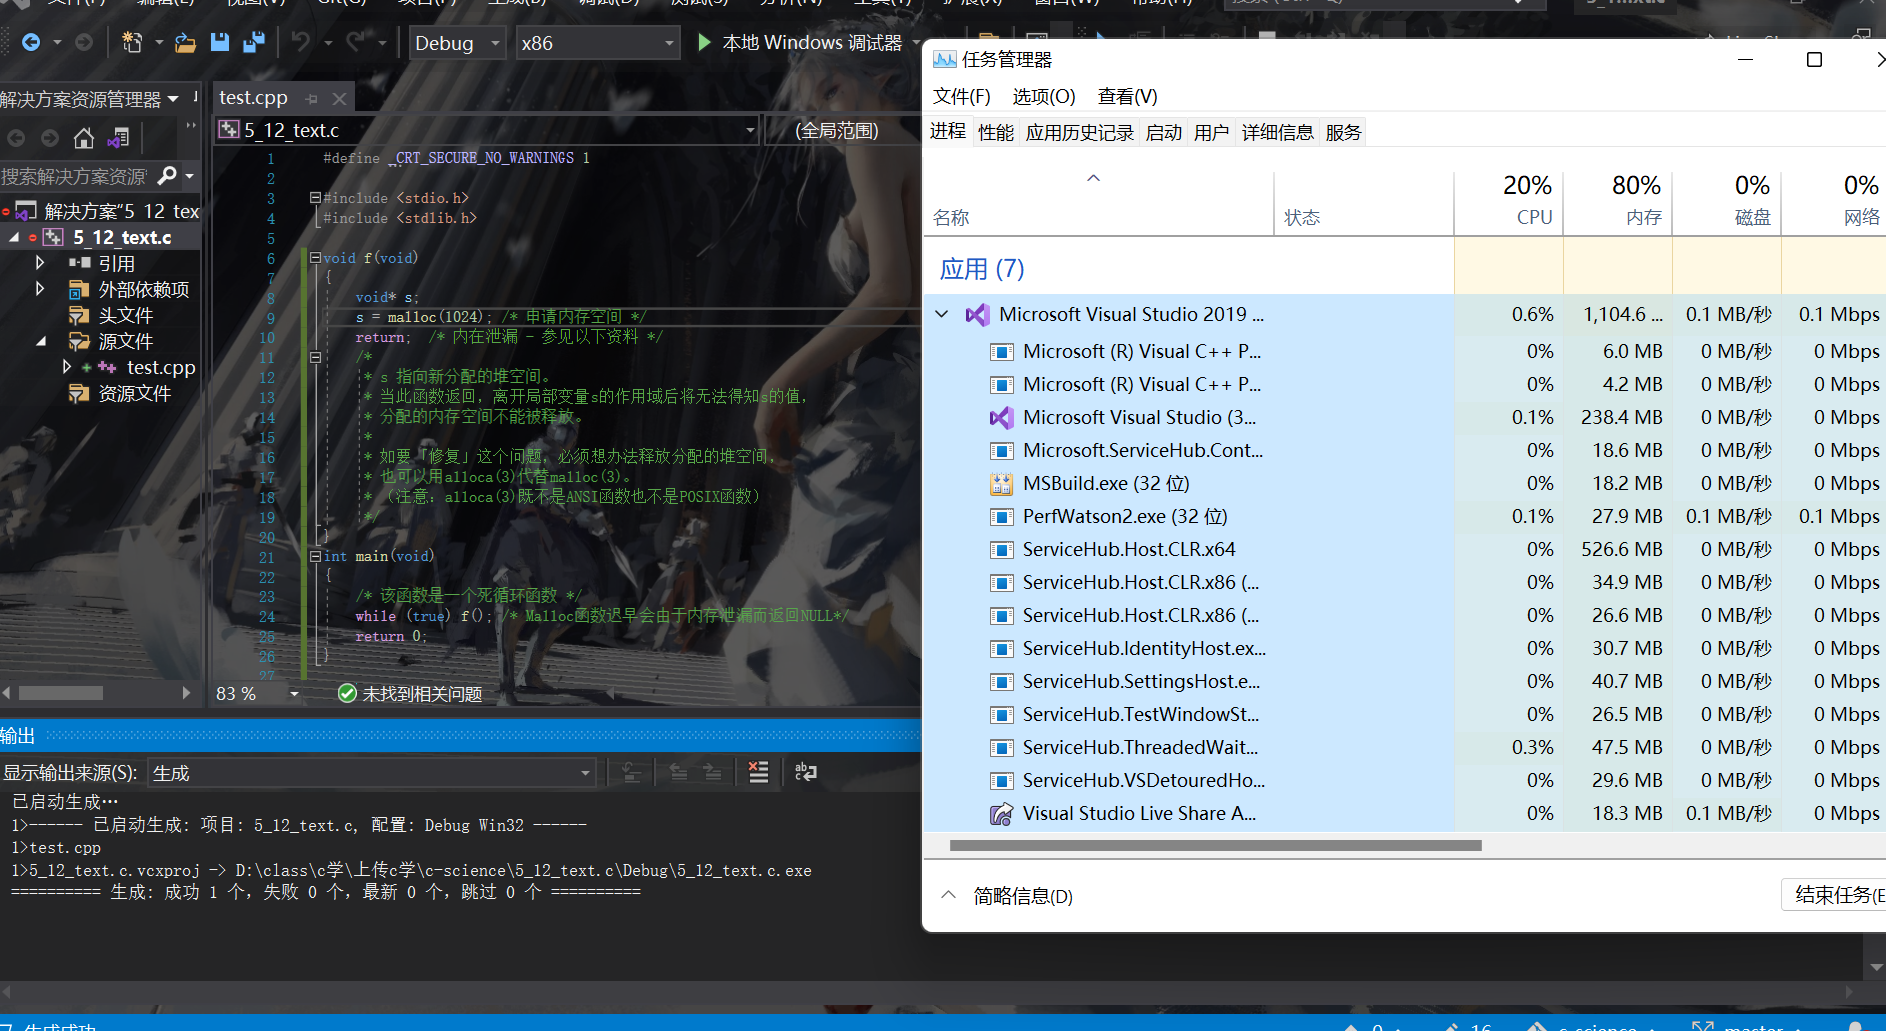
Task: Select the 头文件 header files folder
Action: [x=125, y=315]
